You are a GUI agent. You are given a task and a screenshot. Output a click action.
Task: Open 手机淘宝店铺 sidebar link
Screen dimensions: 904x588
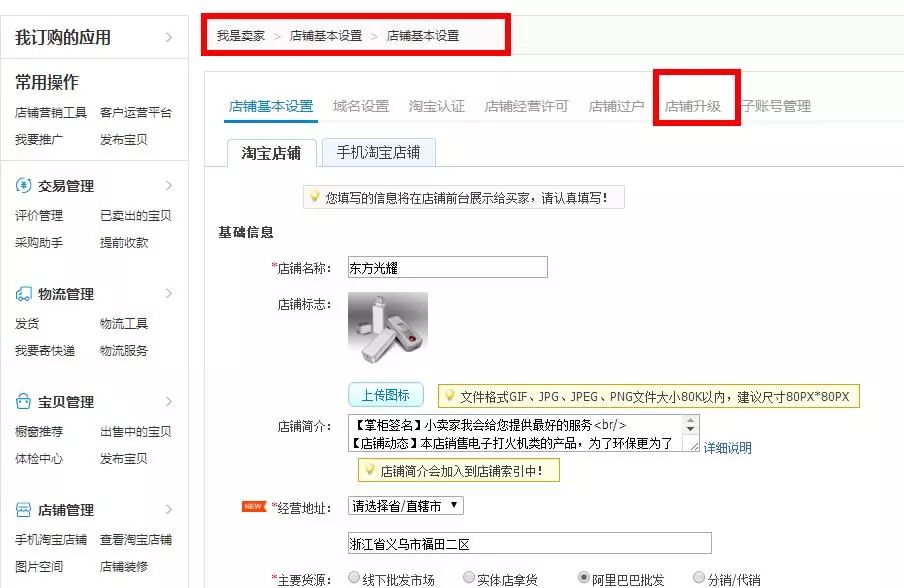tap(51, 540)
